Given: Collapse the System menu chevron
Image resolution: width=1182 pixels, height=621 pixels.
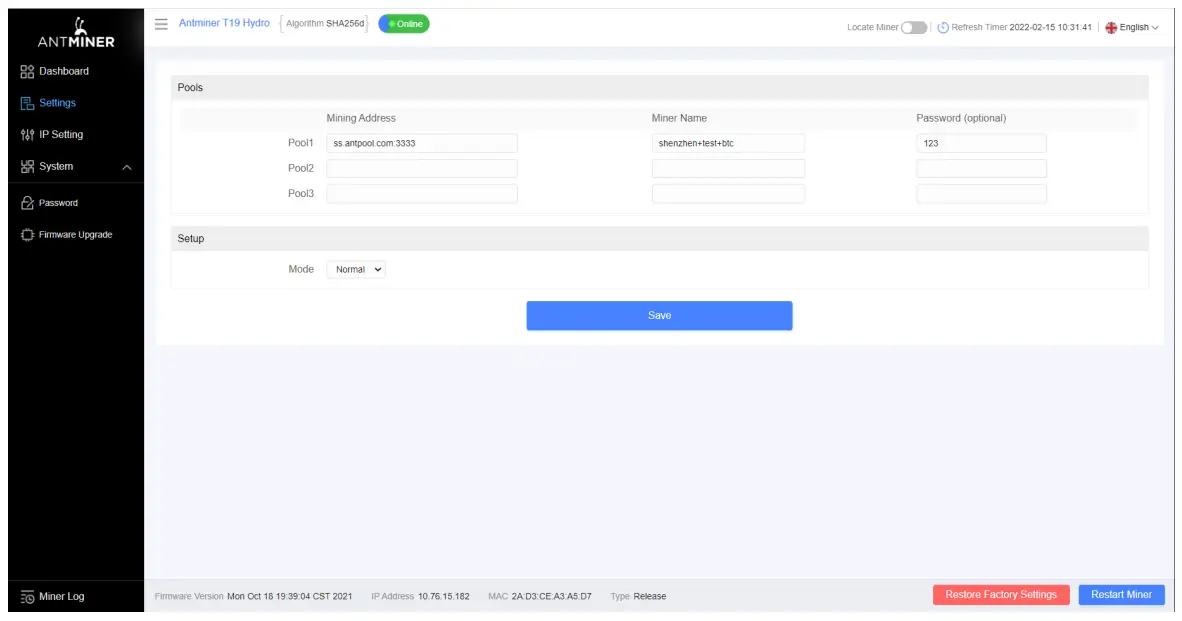Looking at the screenshot, I should pos(127,167).
